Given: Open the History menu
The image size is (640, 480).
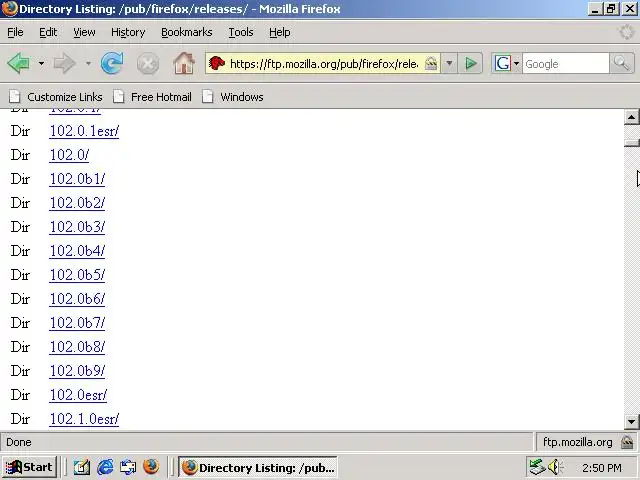Looking at the screenshot, I should tap(128, 32).
